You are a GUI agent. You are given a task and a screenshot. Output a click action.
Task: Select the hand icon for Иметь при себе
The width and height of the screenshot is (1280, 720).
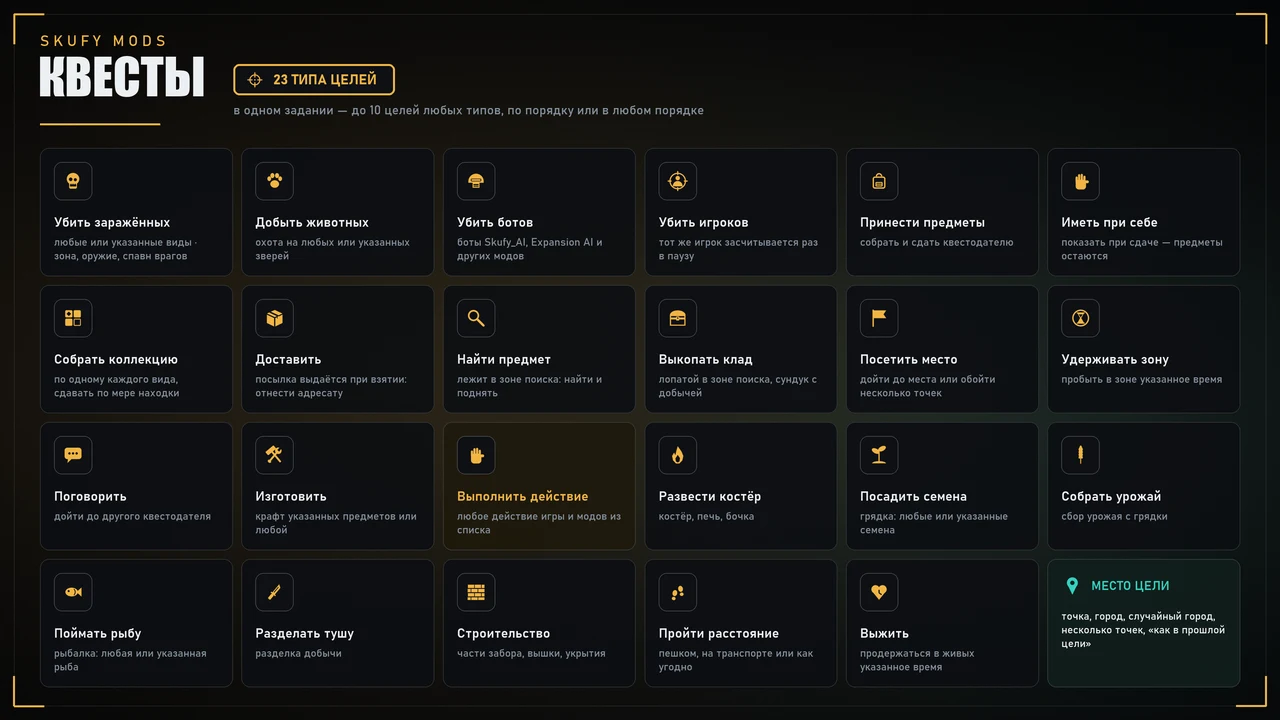tap(1081, 181)
